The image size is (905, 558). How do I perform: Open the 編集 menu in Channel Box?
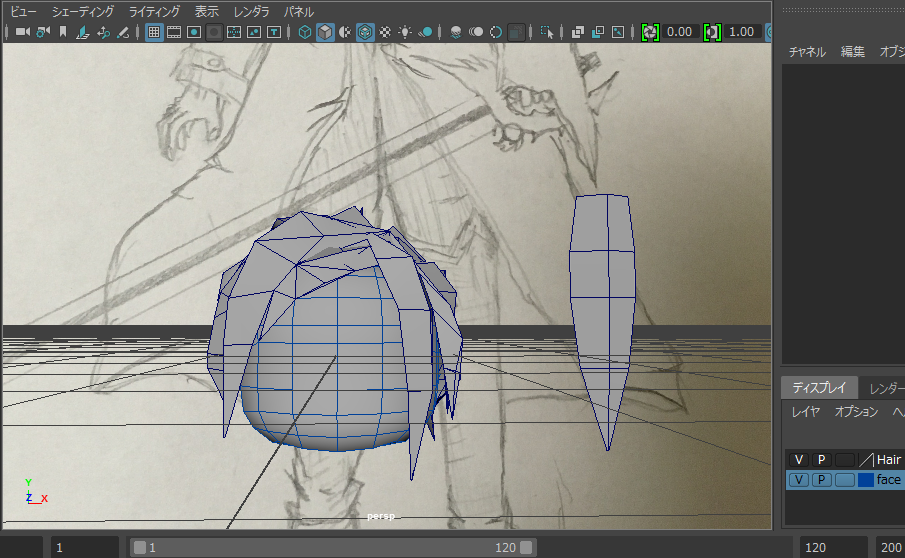pyautogui.click(x=852, y=52)
